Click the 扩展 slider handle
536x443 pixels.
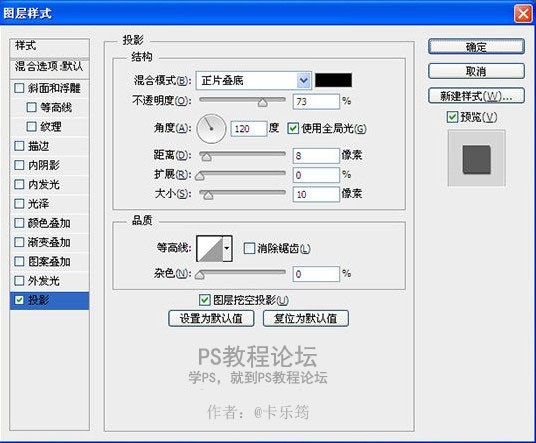[200, 176]
